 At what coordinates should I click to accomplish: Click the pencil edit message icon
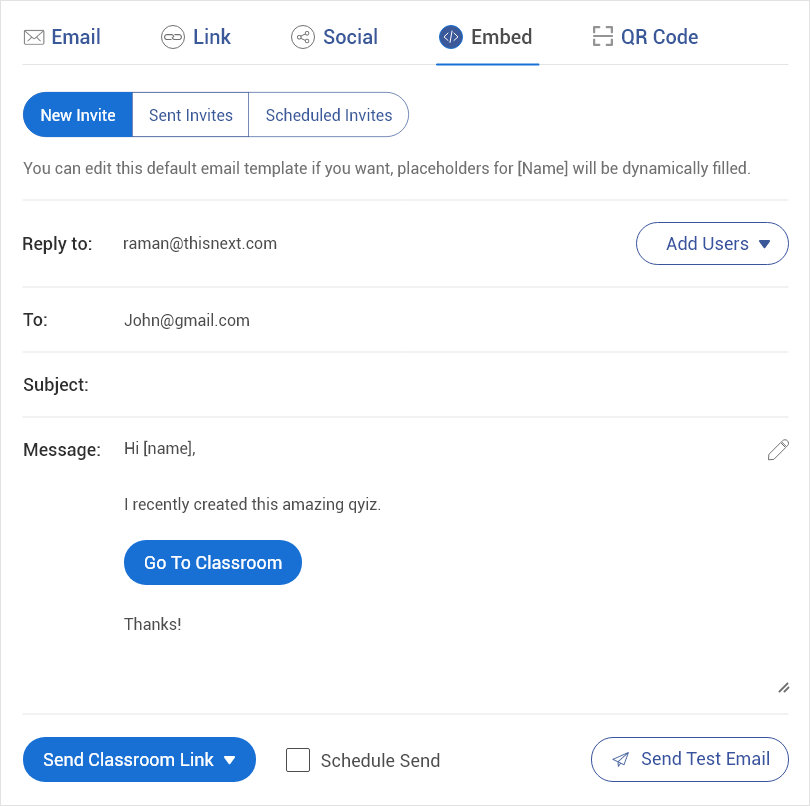(778, 450)
